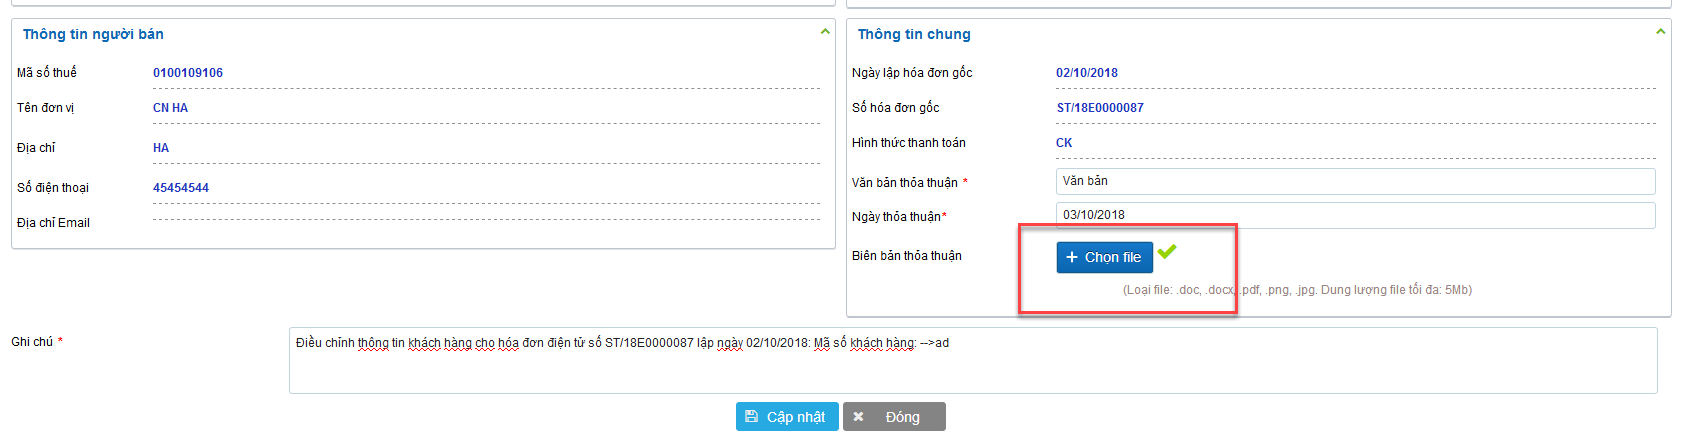Click the payment method value CK
Screen dimensions: 1688x441
pos(1064,143)
